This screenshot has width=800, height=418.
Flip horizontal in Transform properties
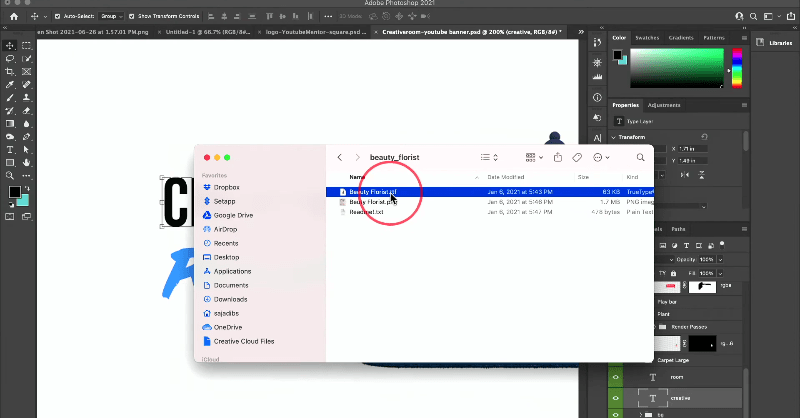pos(685,175)
